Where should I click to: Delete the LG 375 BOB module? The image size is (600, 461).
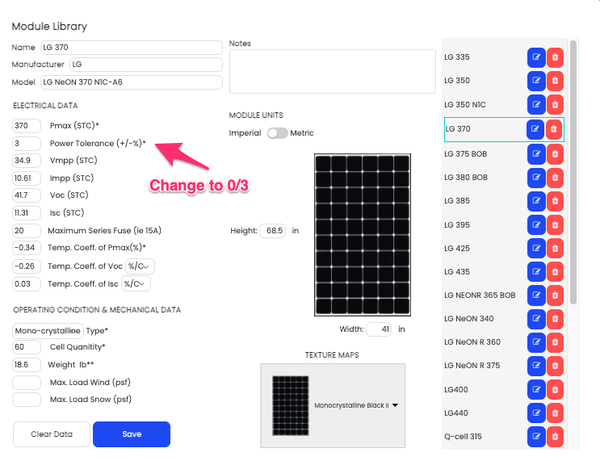click(555, 154)
